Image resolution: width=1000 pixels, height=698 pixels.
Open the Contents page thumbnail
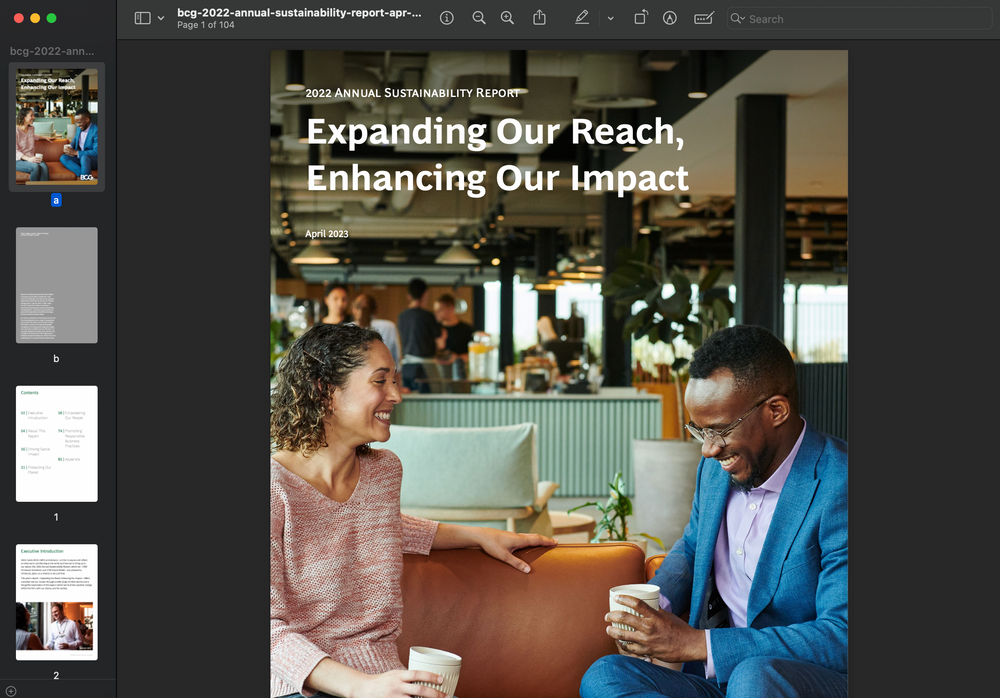point(57,443)
